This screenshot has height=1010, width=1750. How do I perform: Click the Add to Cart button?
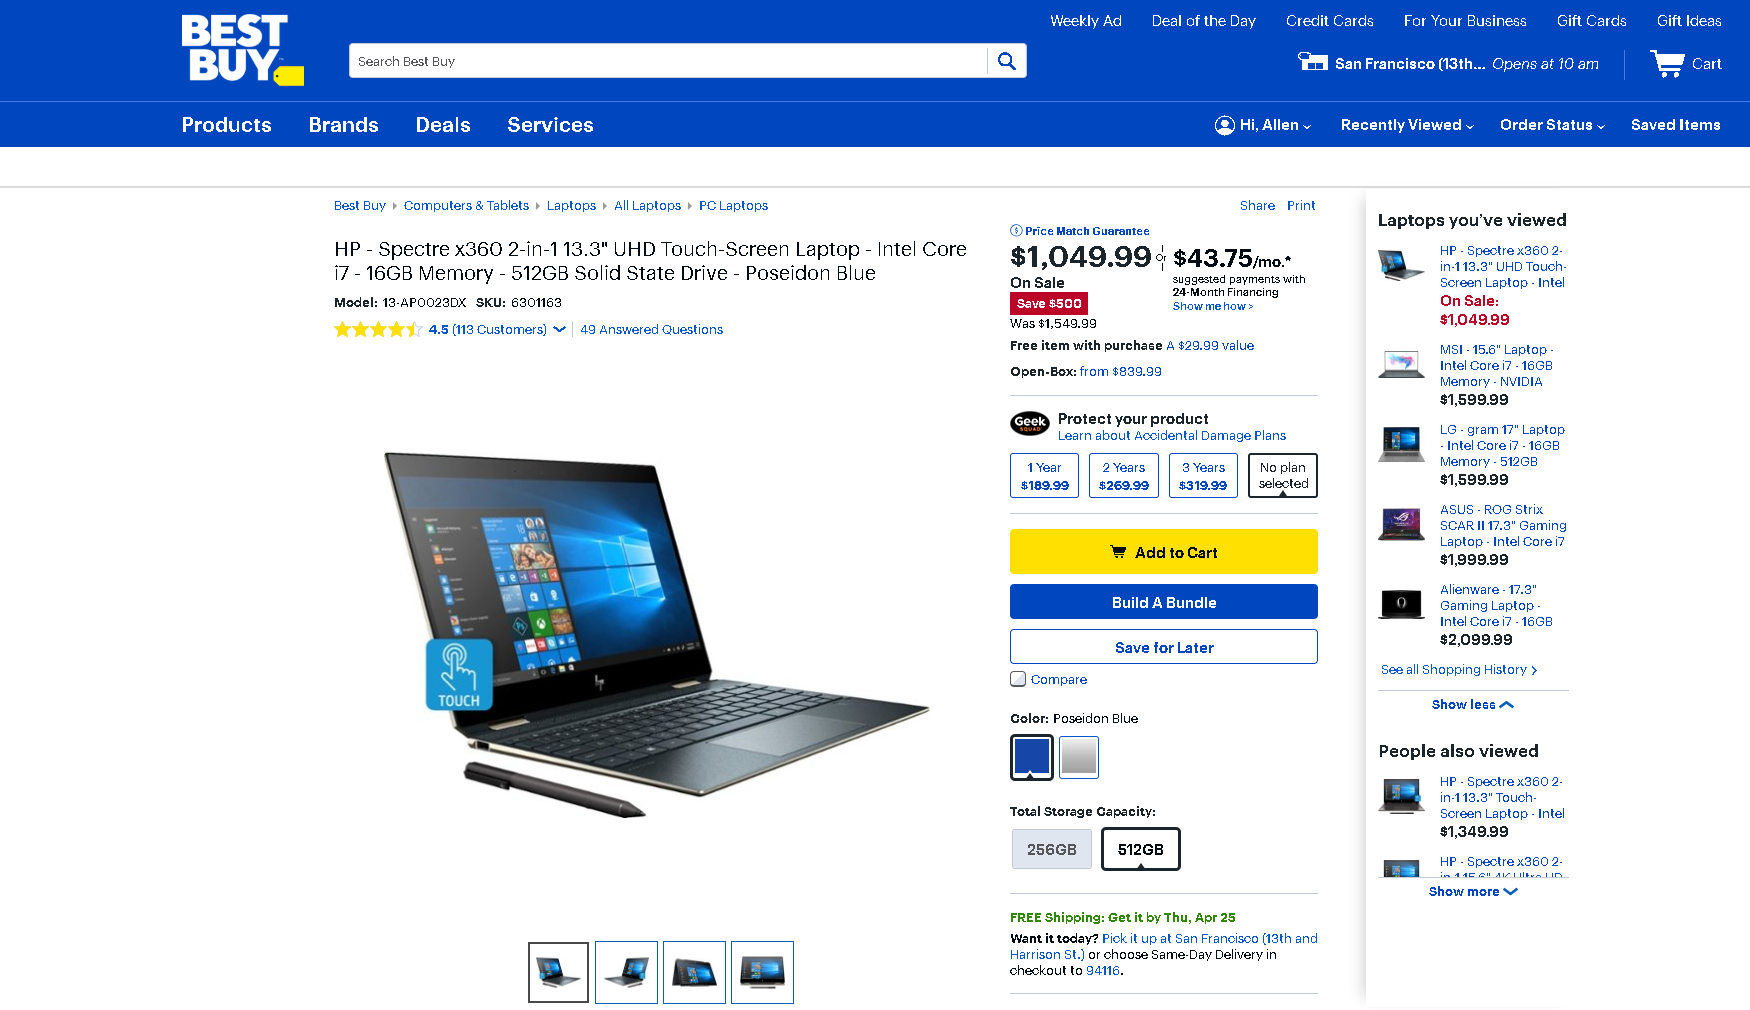click(x=1164, y=552)
